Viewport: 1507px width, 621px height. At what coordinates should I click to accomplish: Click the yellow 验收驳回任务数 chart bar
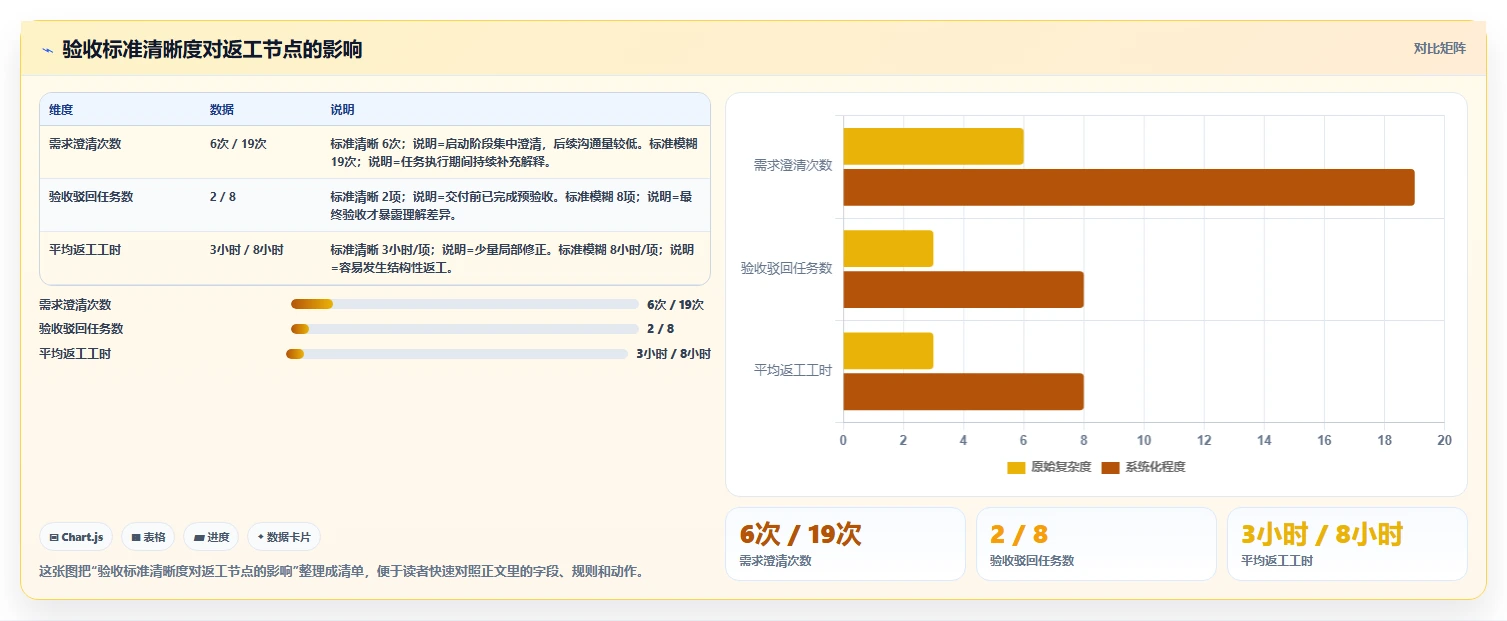click(x=888, y=249)
